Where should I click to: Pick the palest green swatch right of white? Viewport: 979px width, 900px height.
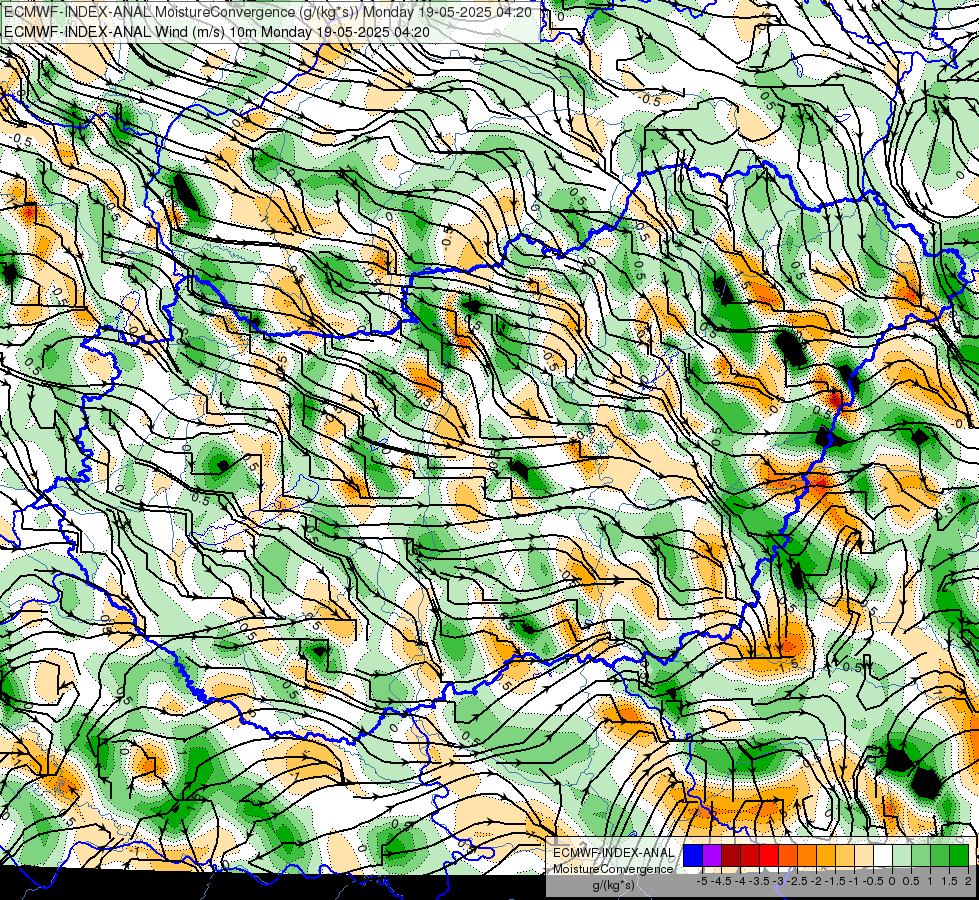[902, 856]
